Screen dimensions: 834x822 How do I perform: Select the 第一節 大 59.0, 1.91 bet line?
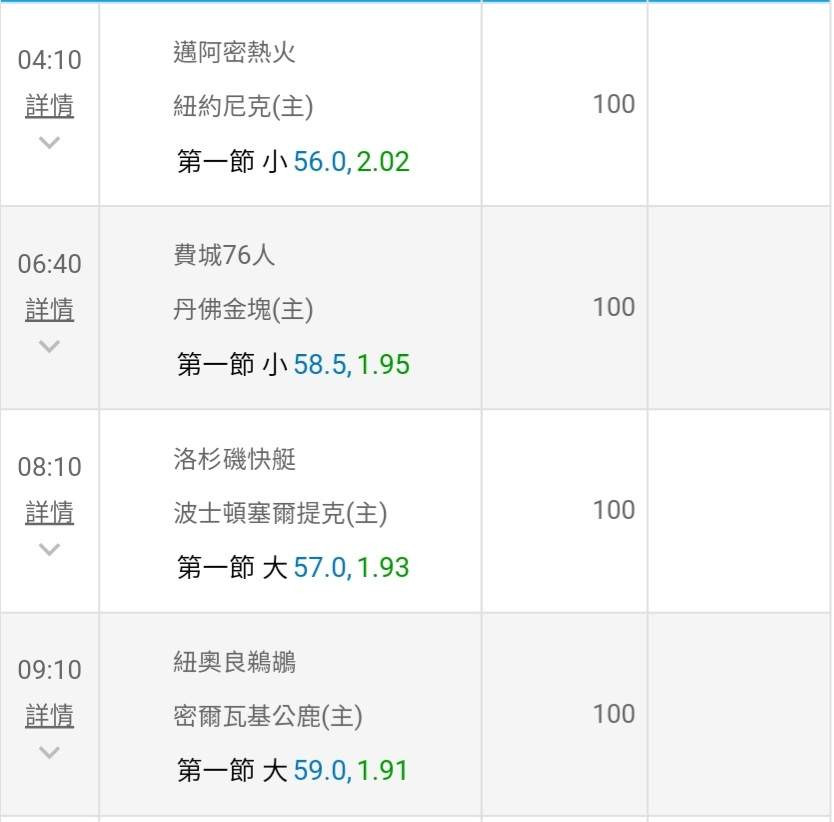point(293,770)
